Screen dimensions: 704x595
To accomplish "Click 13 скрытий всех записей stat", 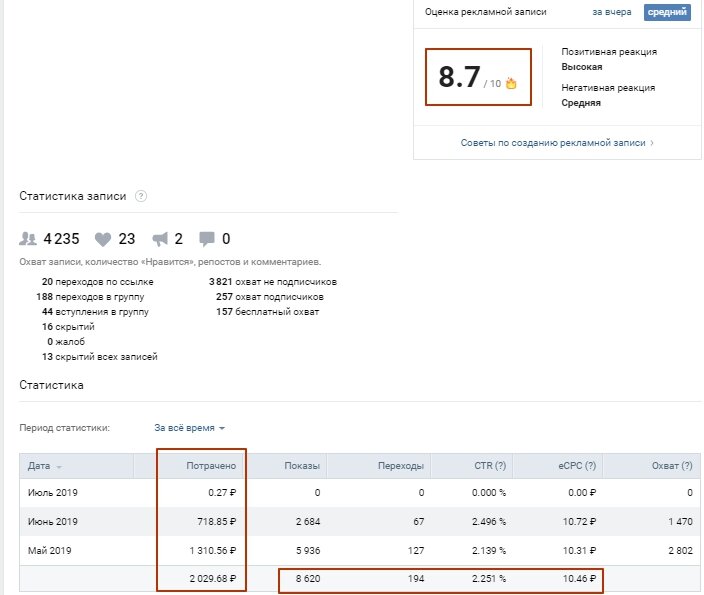I will 100,357.
